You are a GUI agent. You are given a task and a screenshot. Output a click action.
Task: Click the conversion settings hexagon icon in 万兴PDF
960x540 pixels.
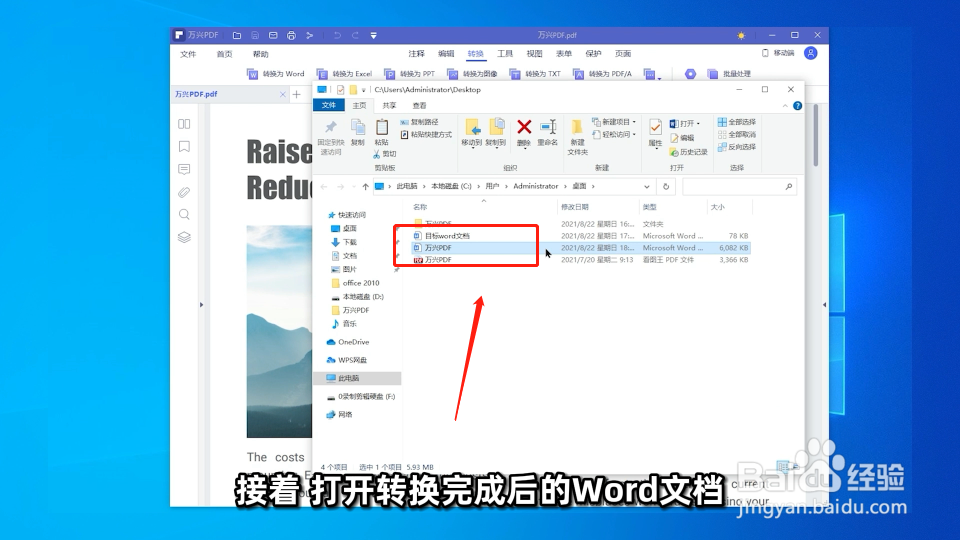[690, 74]
